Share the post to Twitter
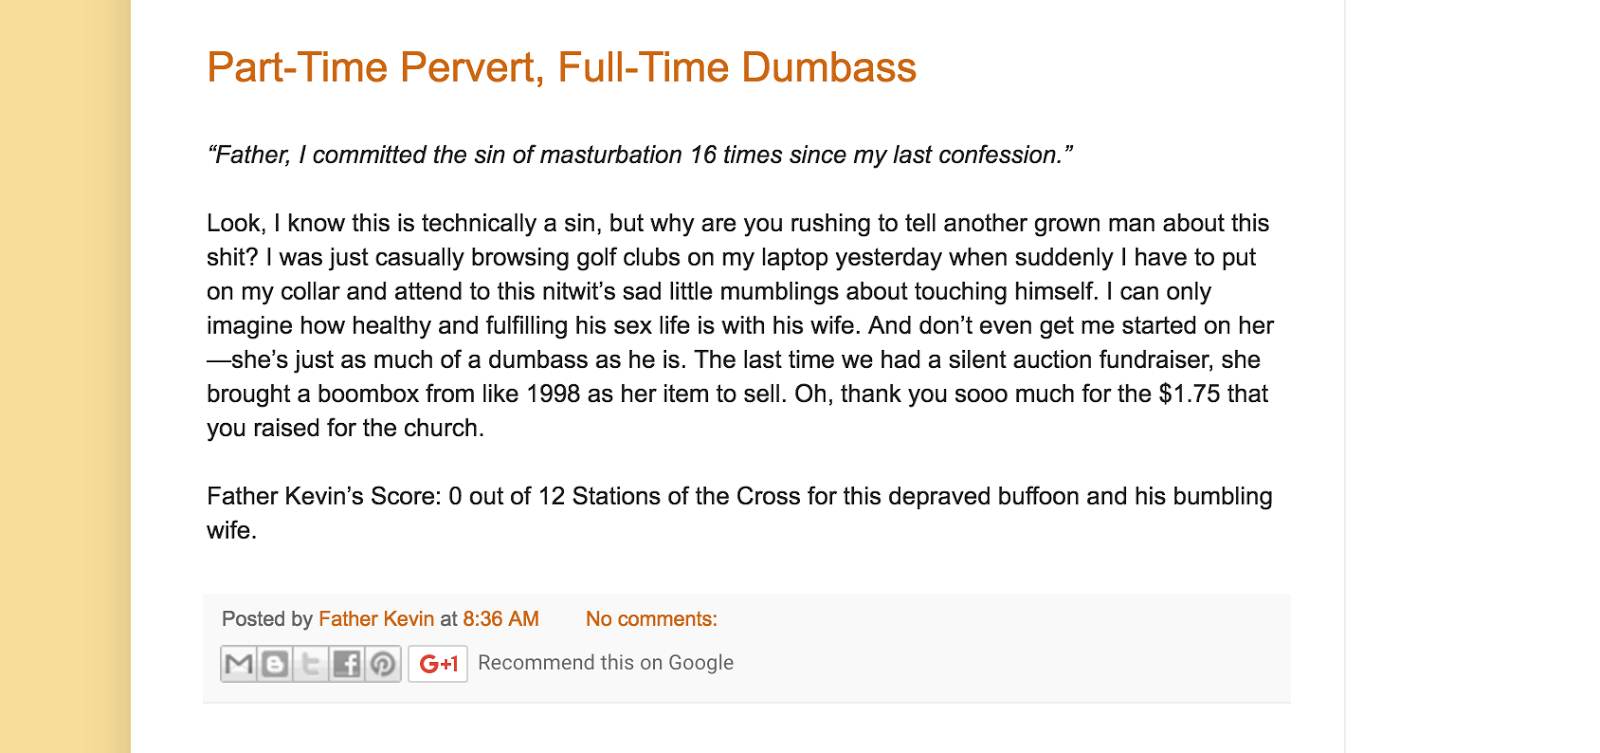Image resolution: width=1600 pixels, height=753 pixels. 311,664
